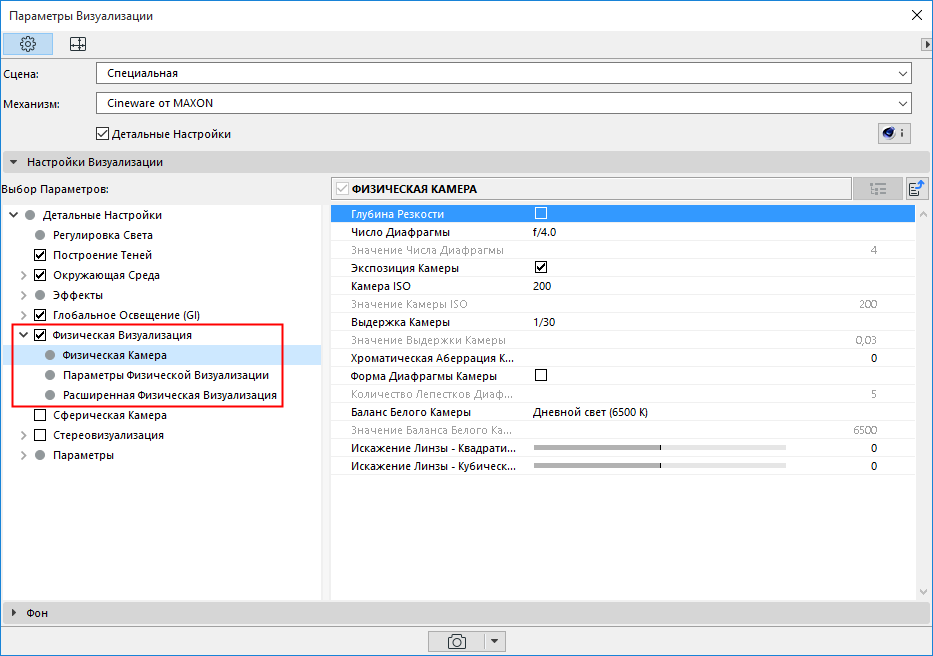Viewport: 933px width, 656px height.
Task: Start render with the camera button
Action: (x=456, y=641)
